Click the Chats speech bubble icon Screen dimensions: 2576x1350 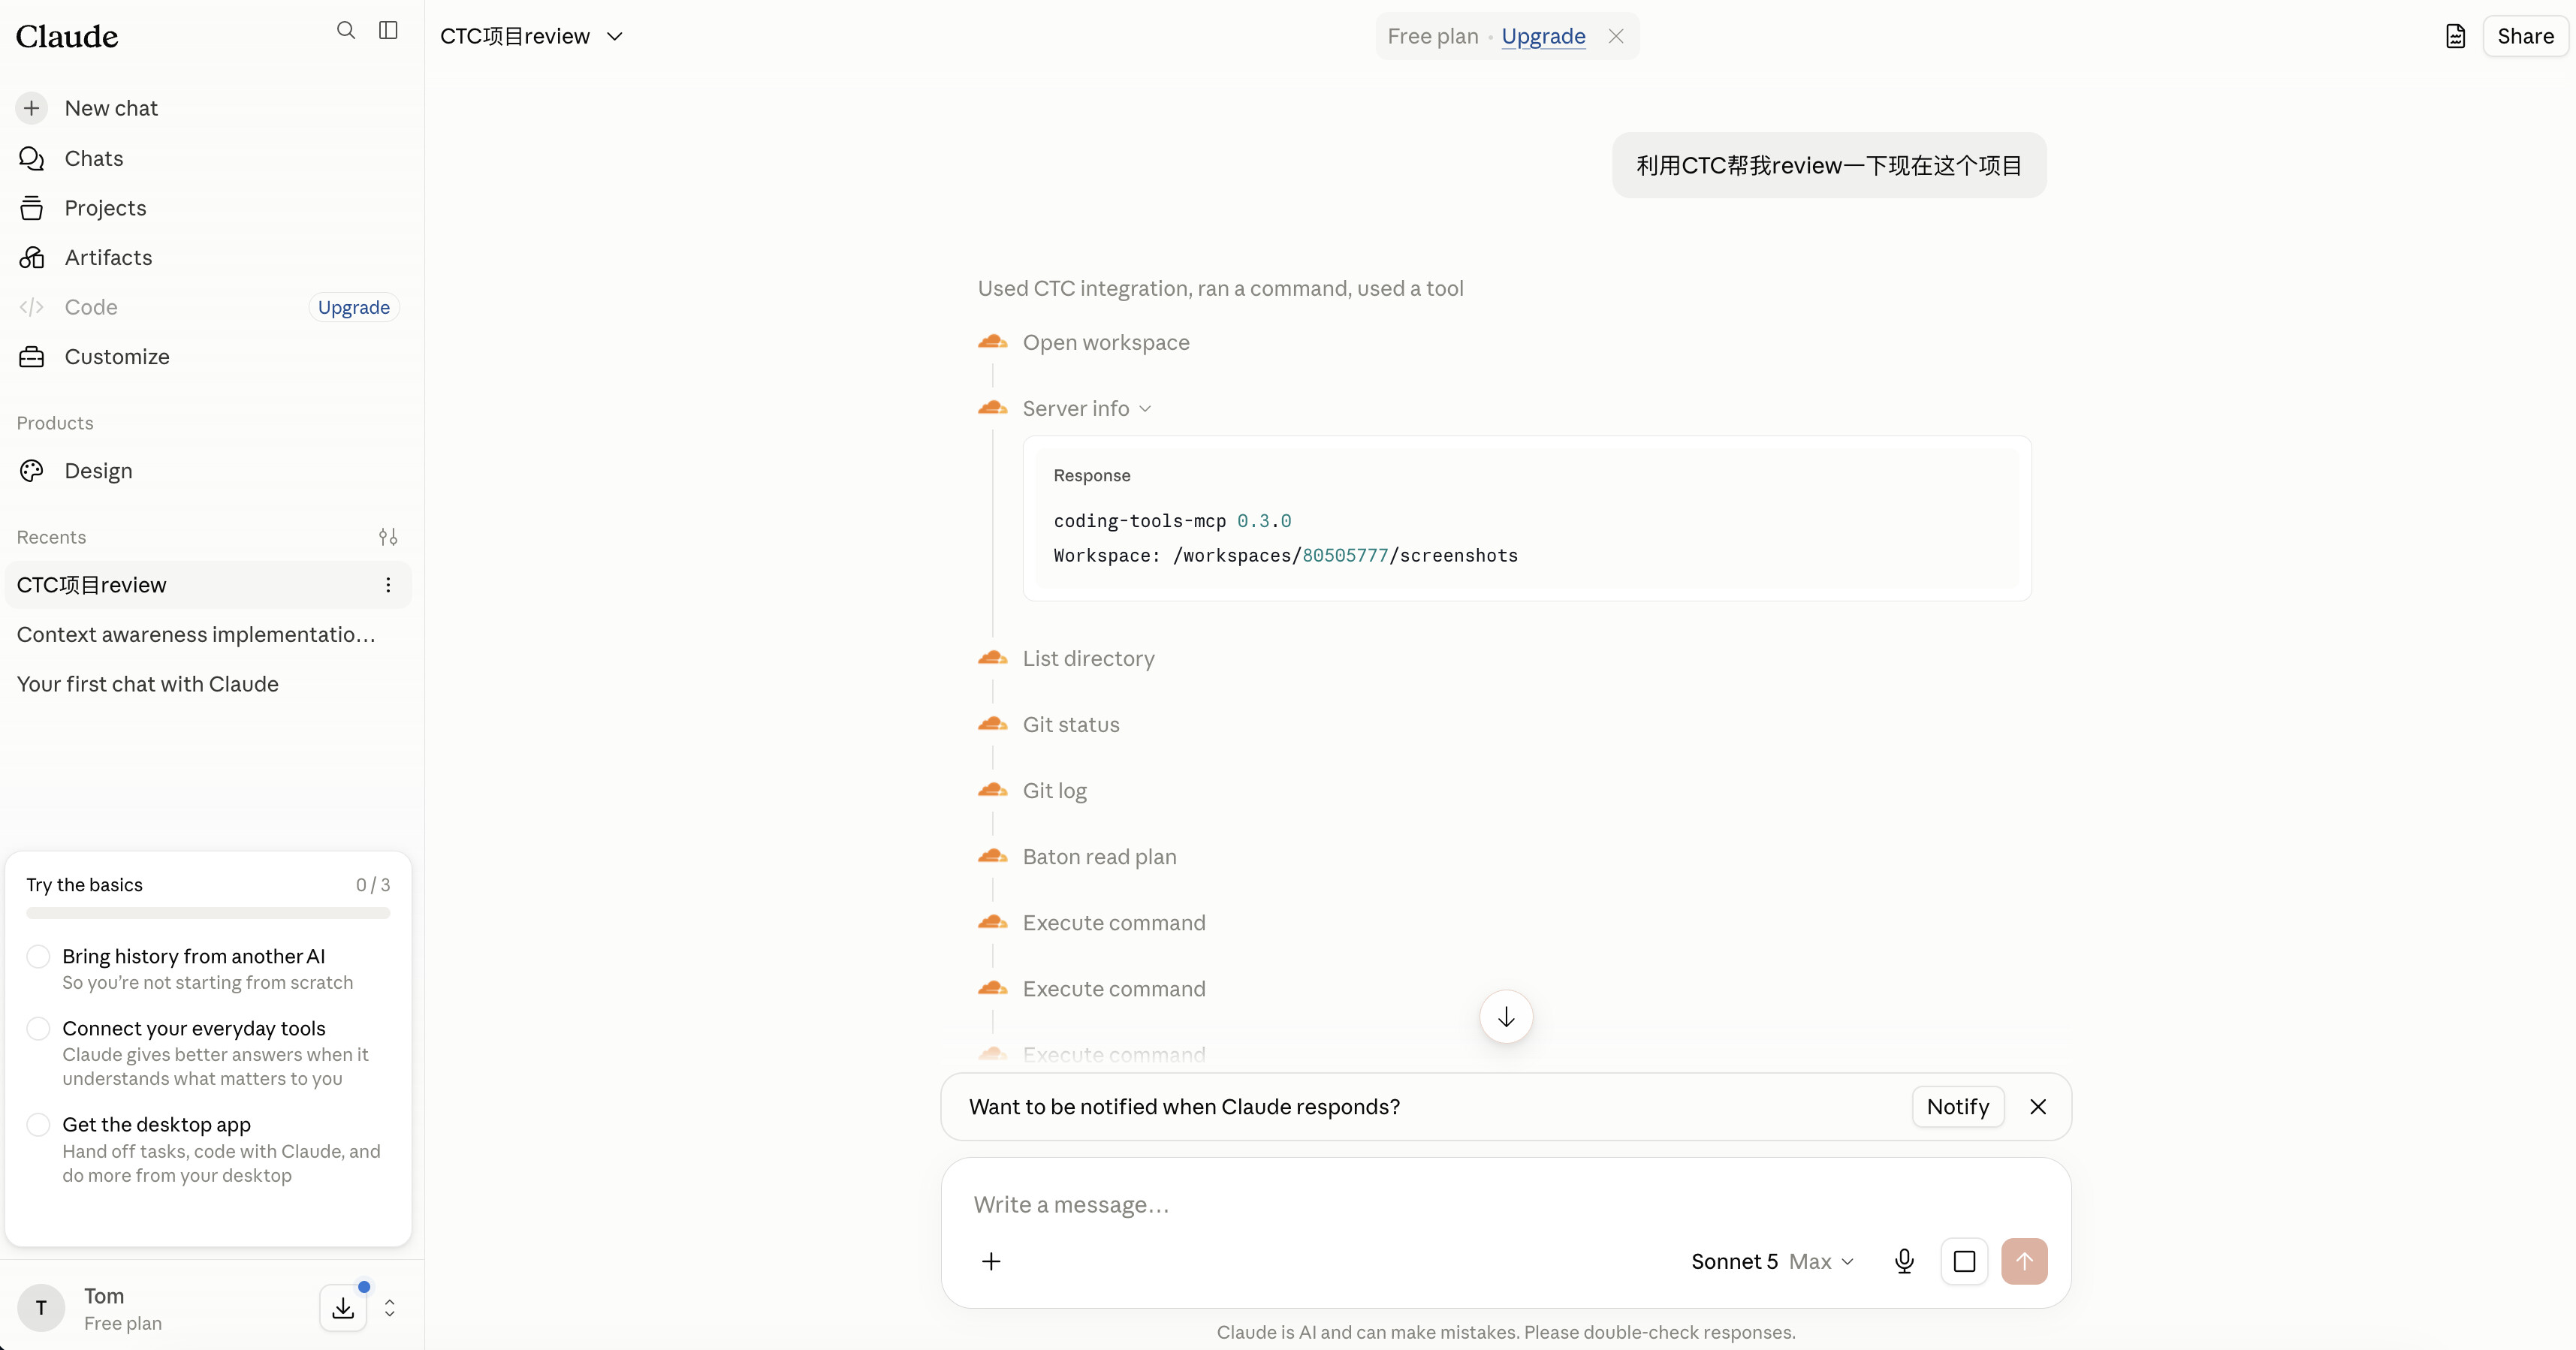[32, 158]
